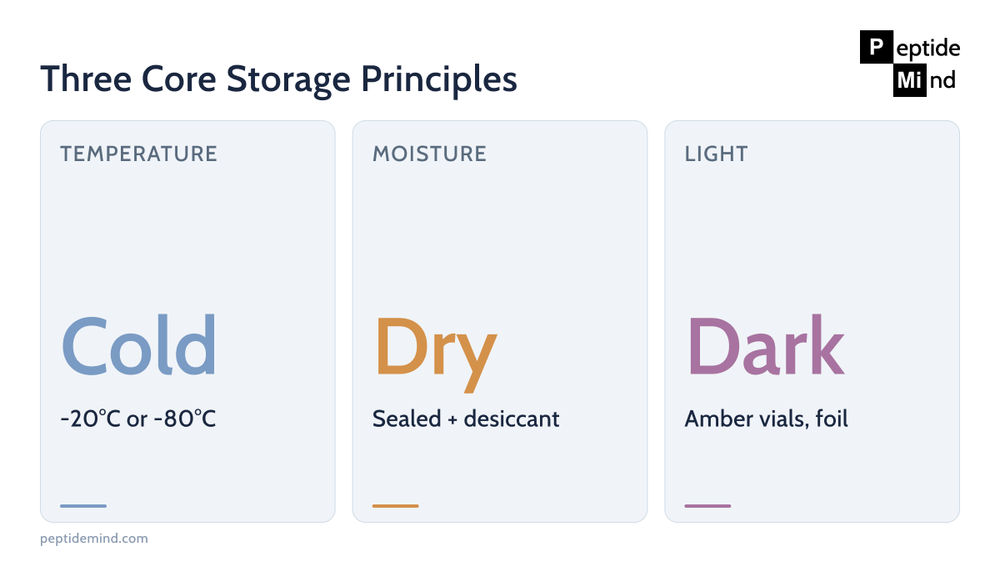Select the Amber vials, foil text
1000x563 pixels.
pyautogui.click(x=766, y=419)
